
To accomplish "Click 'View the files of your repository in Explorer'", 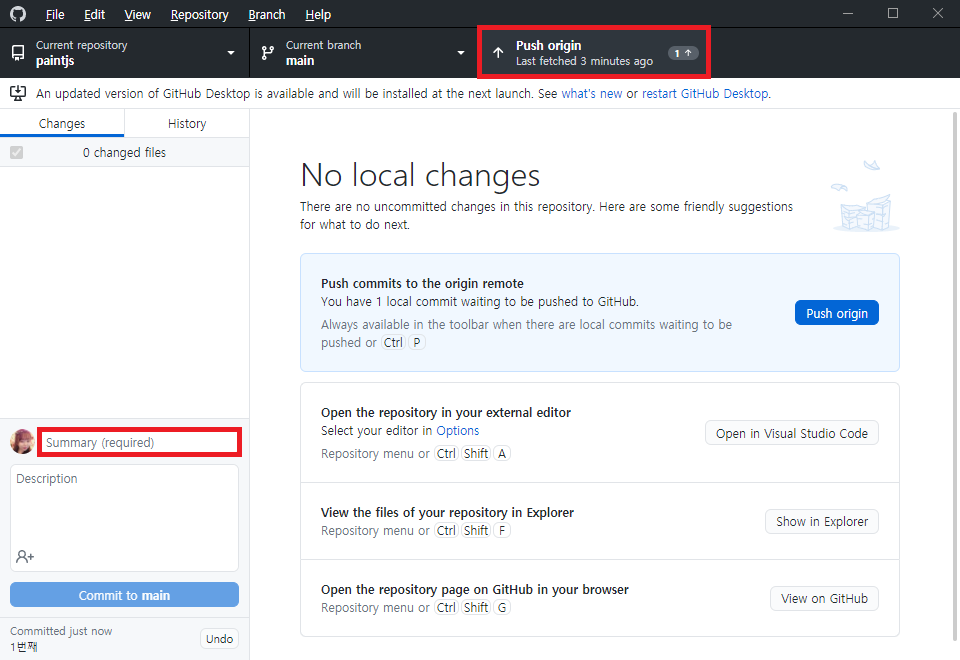I will tap(448, 512).
